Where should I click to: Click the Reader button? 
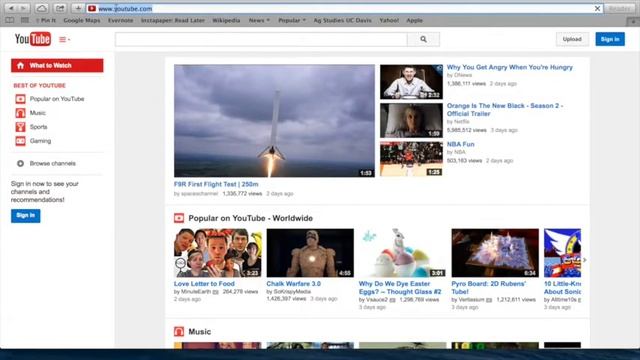coord(619,8)
